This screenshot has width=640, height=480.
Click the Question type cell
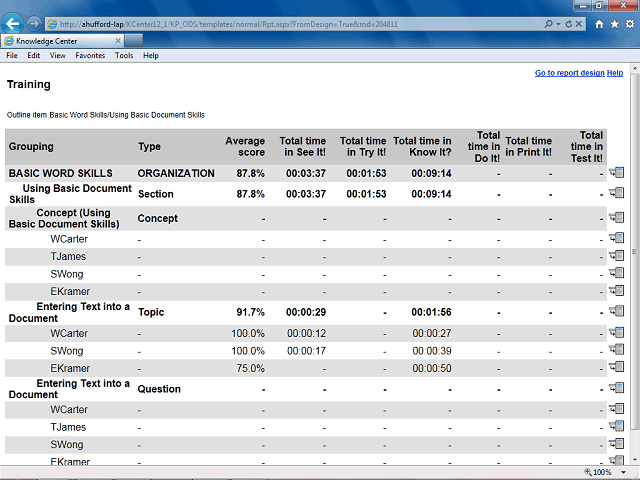pyautogui.click(x=159, y=389)
